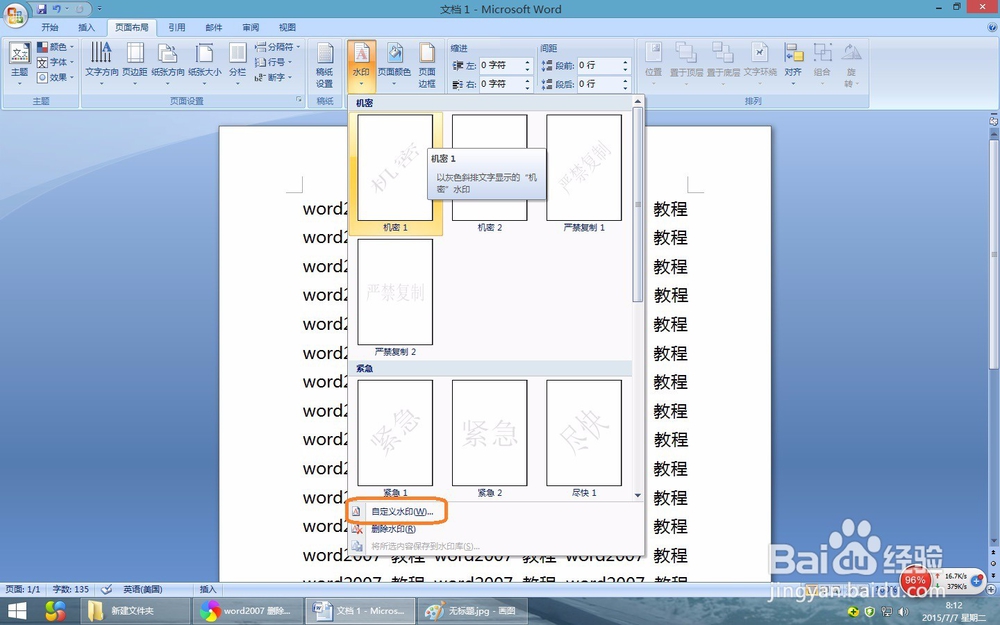Image resolution: width=1000 pixels, height=625 pixels.
Task: Open 断字 hyphenation dropdown
Action: (273, 77)
